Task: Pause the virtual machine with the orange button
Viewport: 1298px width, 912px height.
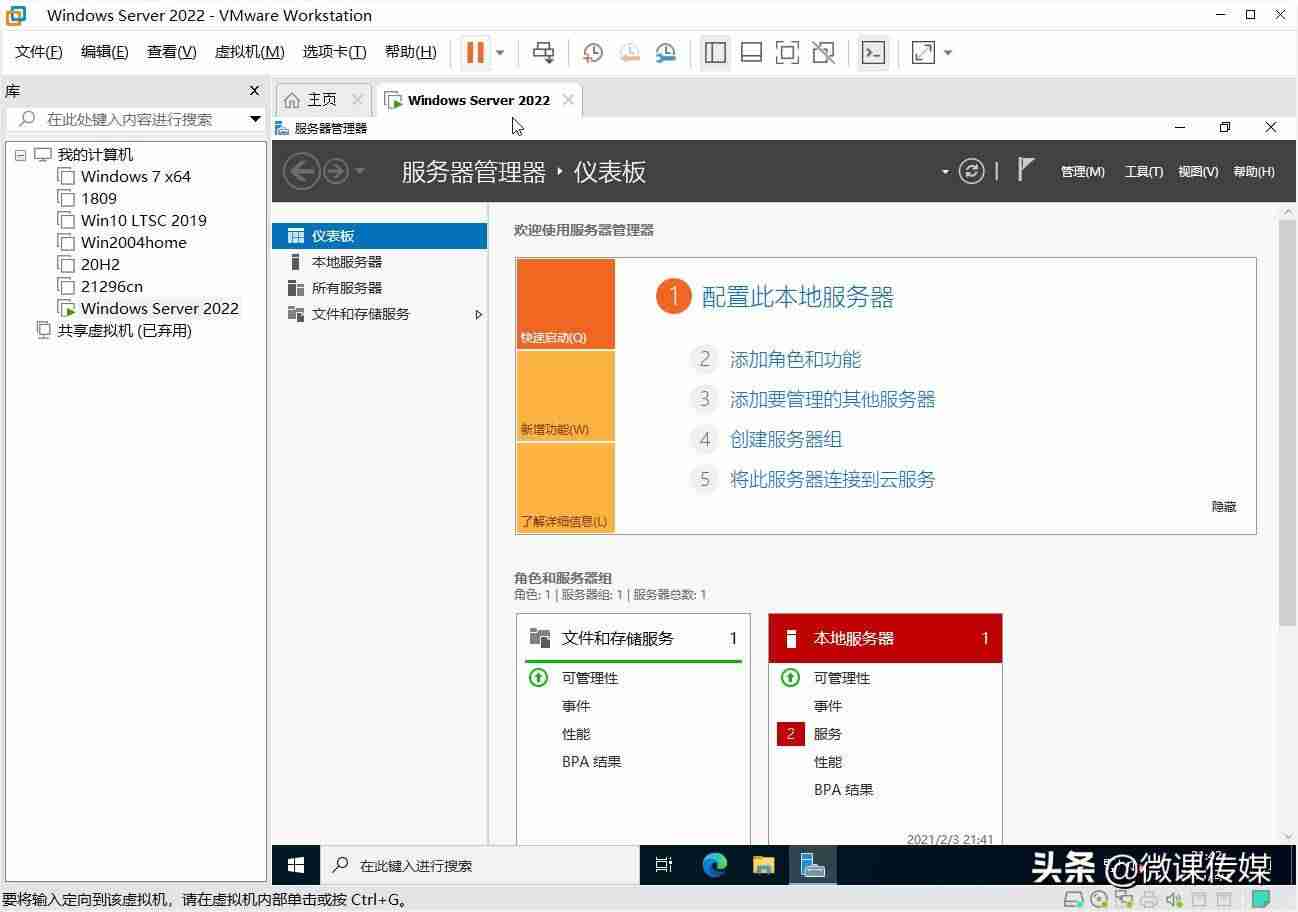Action: (476, 52)
